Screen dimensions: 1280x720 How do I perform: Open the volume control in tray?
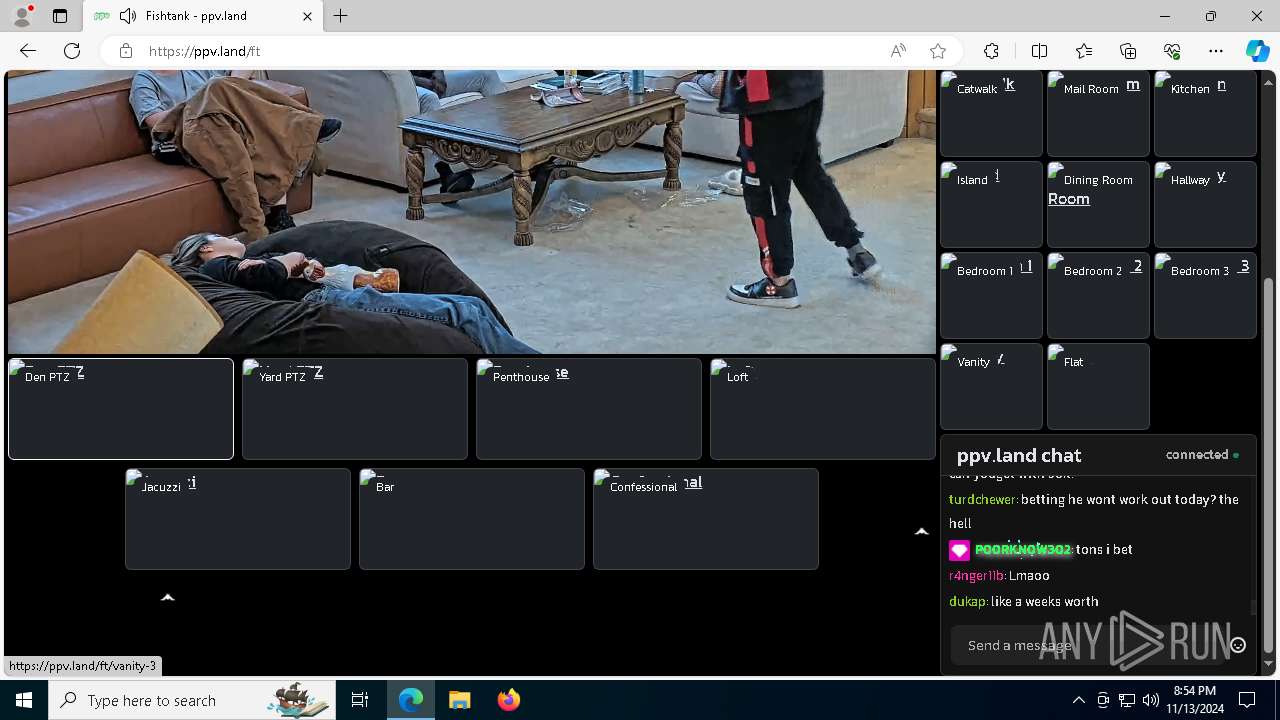pyautogui.click(x=1150, y=700)
